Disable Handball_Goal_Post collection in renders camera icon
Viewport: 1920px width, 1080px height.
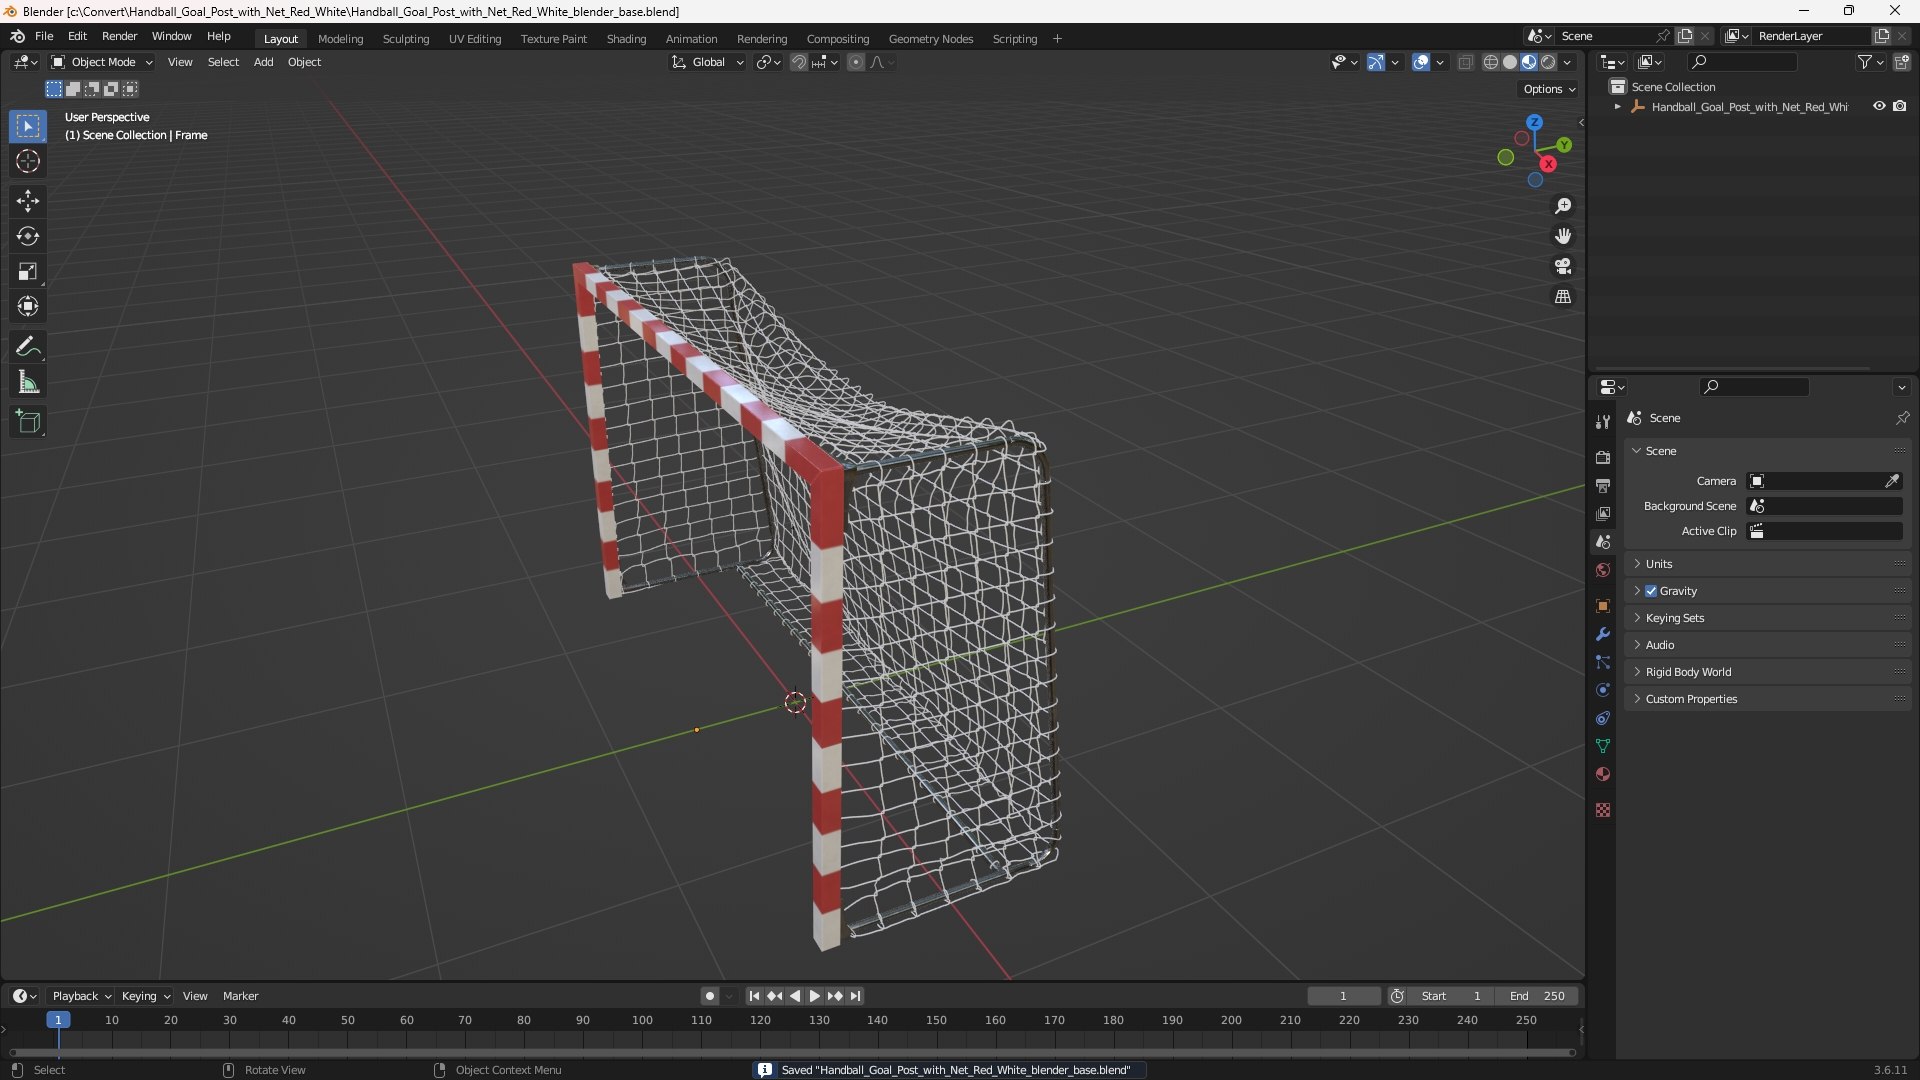click(1900, 106)
